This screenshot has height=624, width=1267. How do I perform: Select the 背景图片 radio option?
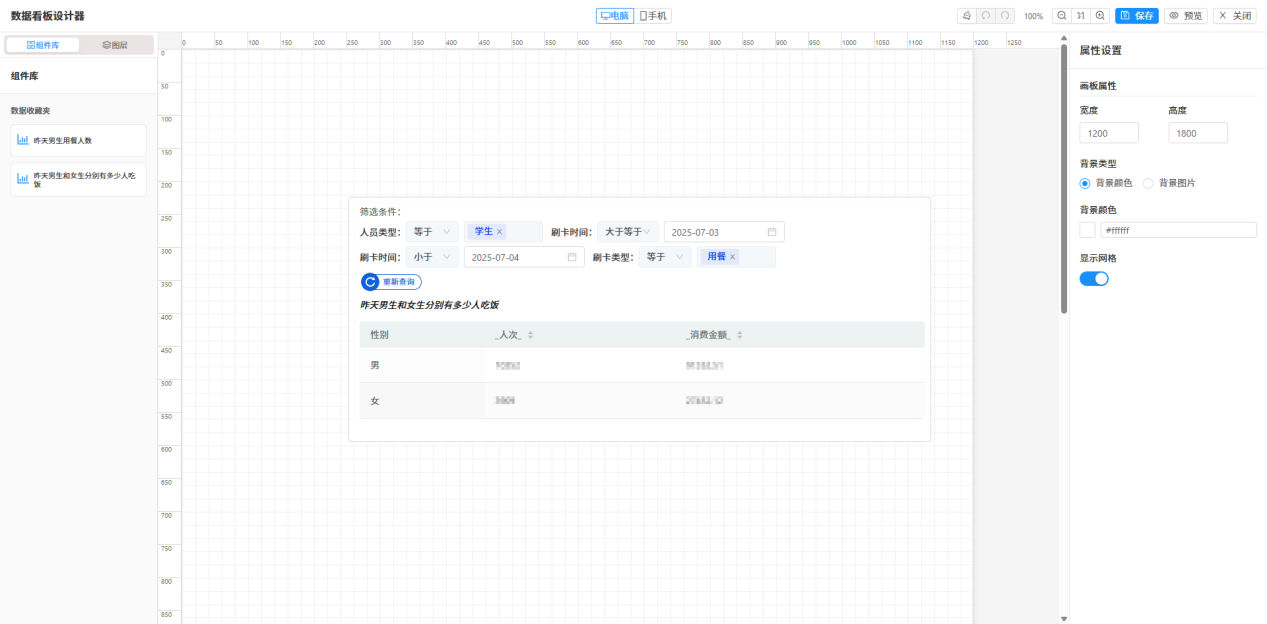1148,183
